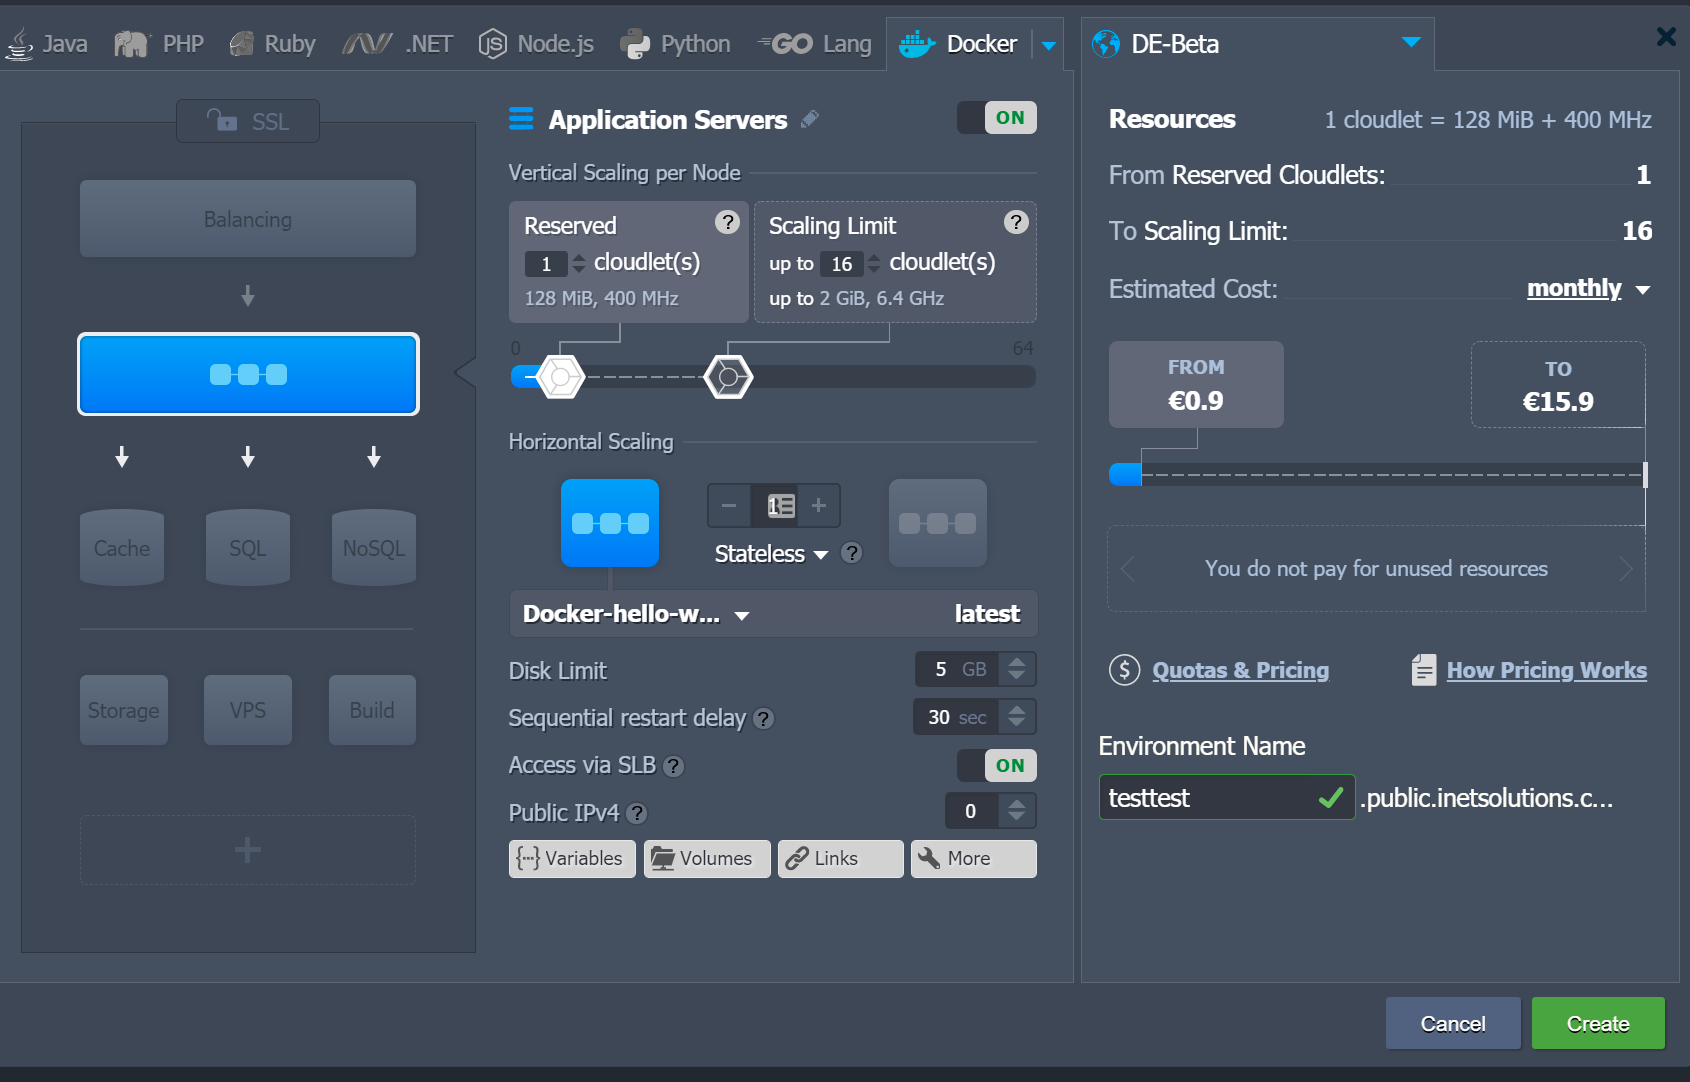The image size is (1690, 1082).
Task: Toggle the Application Servers ON switch
Action: (997, 118)
